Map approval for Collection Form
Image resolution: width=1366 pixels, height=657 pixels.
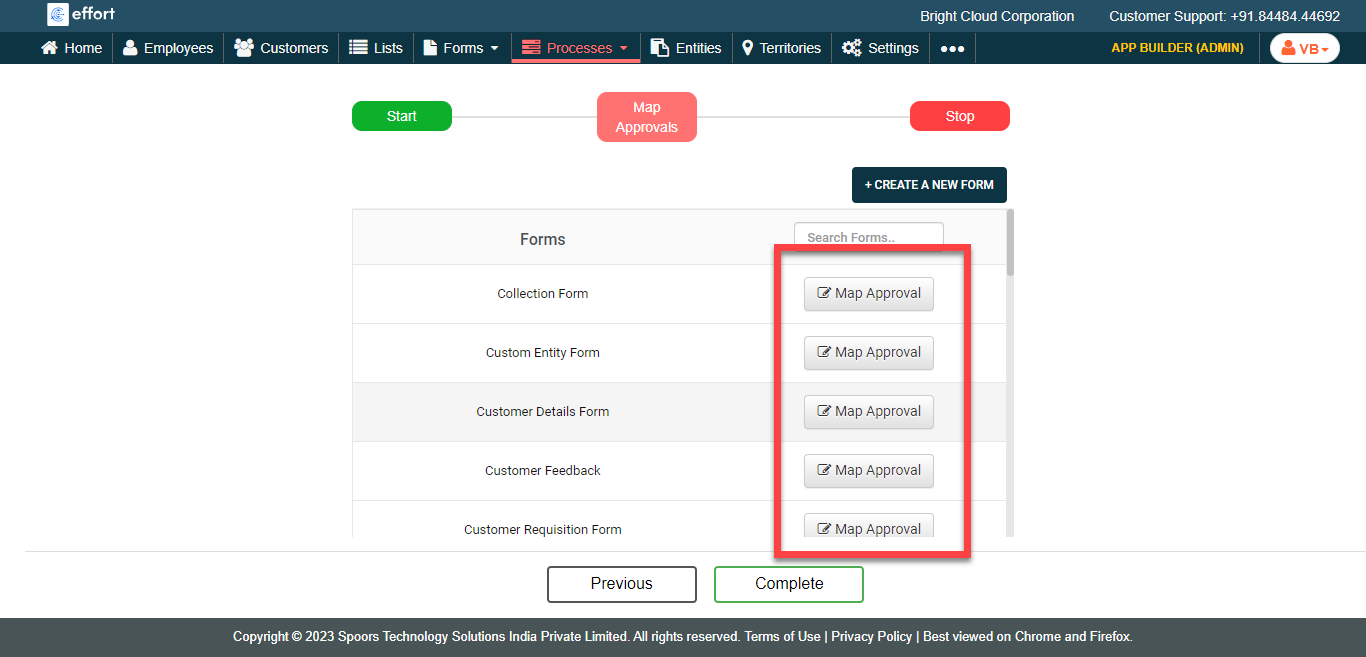[x=868, y=294]
